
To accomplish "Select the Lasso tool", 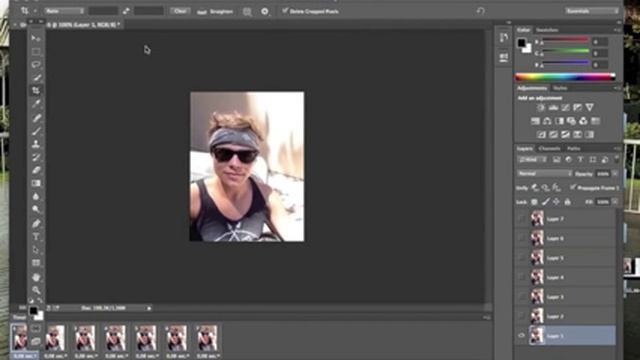I will (36, 64).
